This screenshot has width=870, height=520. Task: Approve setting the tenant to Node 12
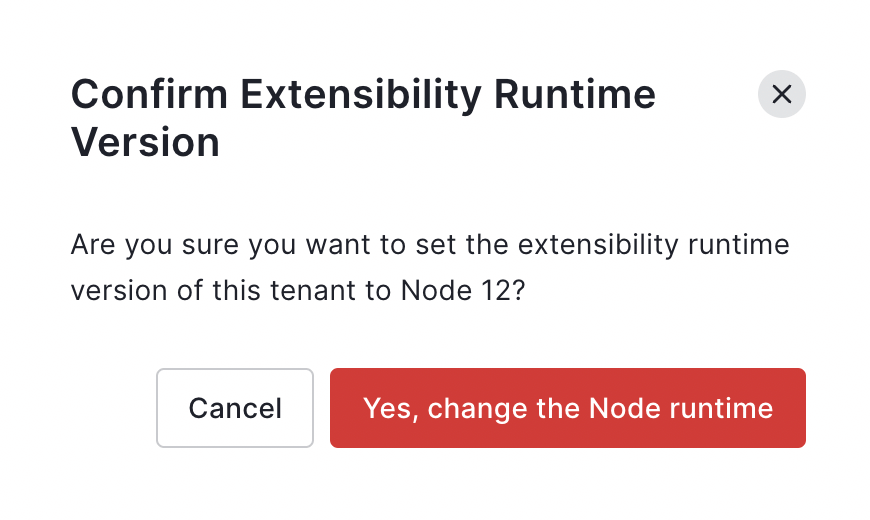[x=568, y=408]
